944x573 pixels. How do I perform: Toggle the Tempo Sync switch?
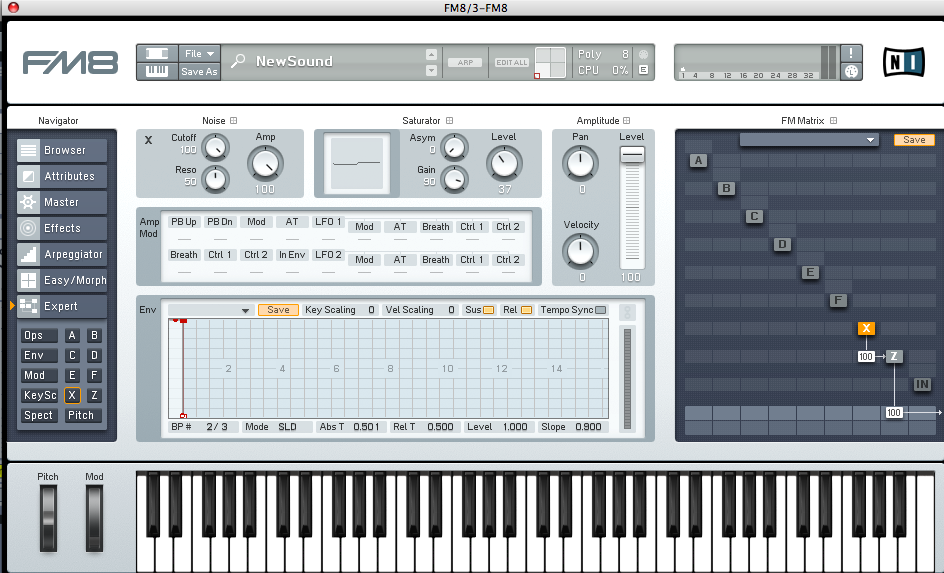click(x=600, y=310)
